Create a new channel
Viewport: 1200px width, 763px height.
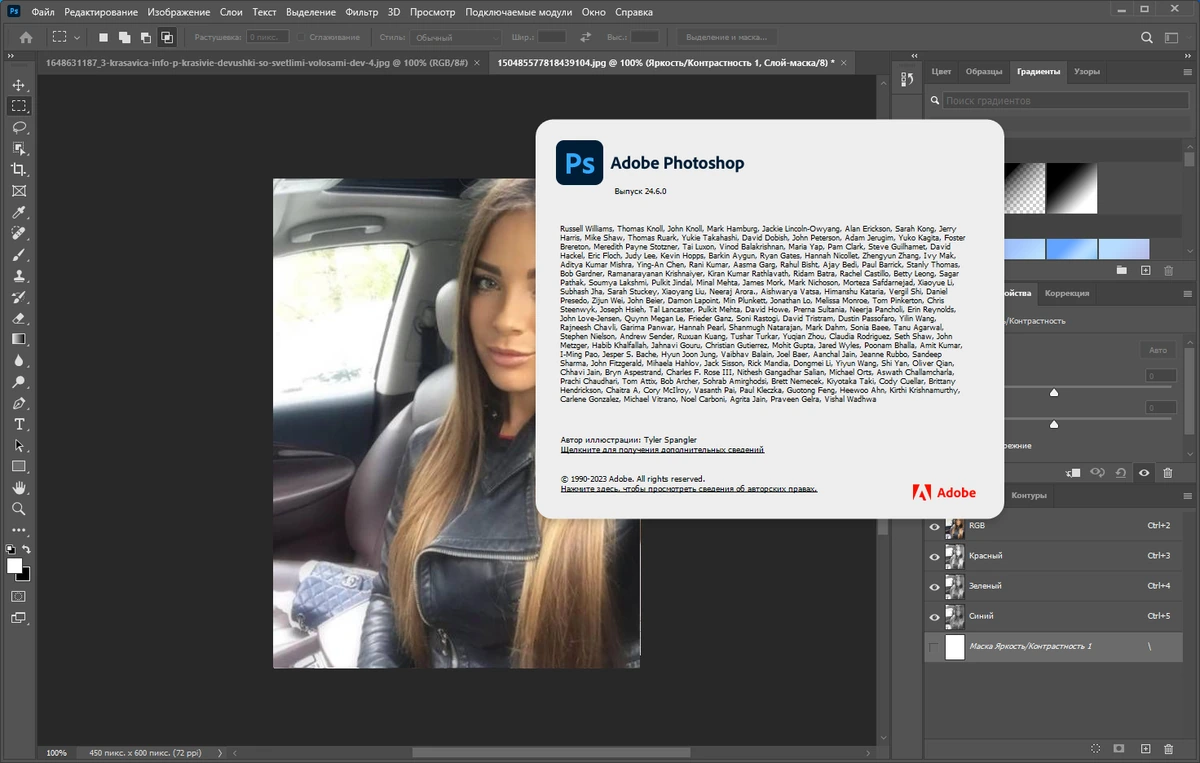(x=1145, y=748)
